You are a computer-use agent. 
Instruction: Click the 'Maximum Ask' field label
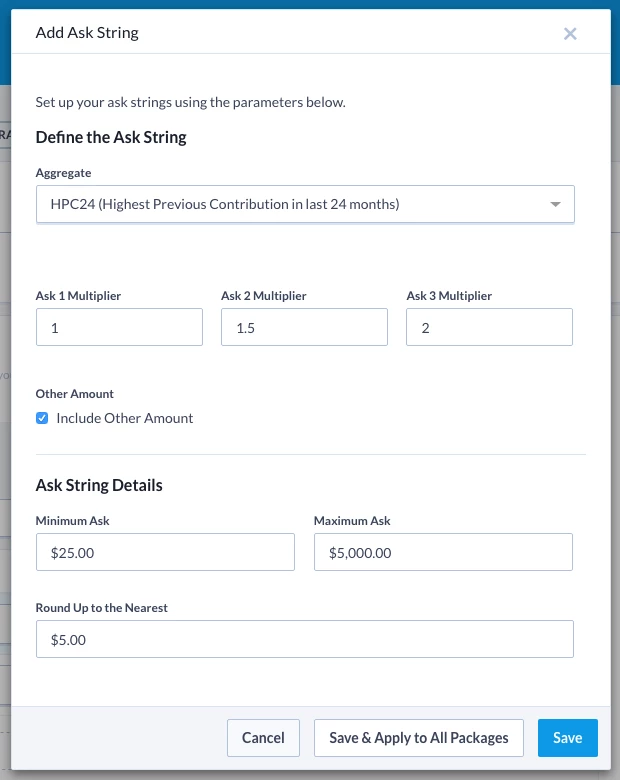tap(352, 521)
